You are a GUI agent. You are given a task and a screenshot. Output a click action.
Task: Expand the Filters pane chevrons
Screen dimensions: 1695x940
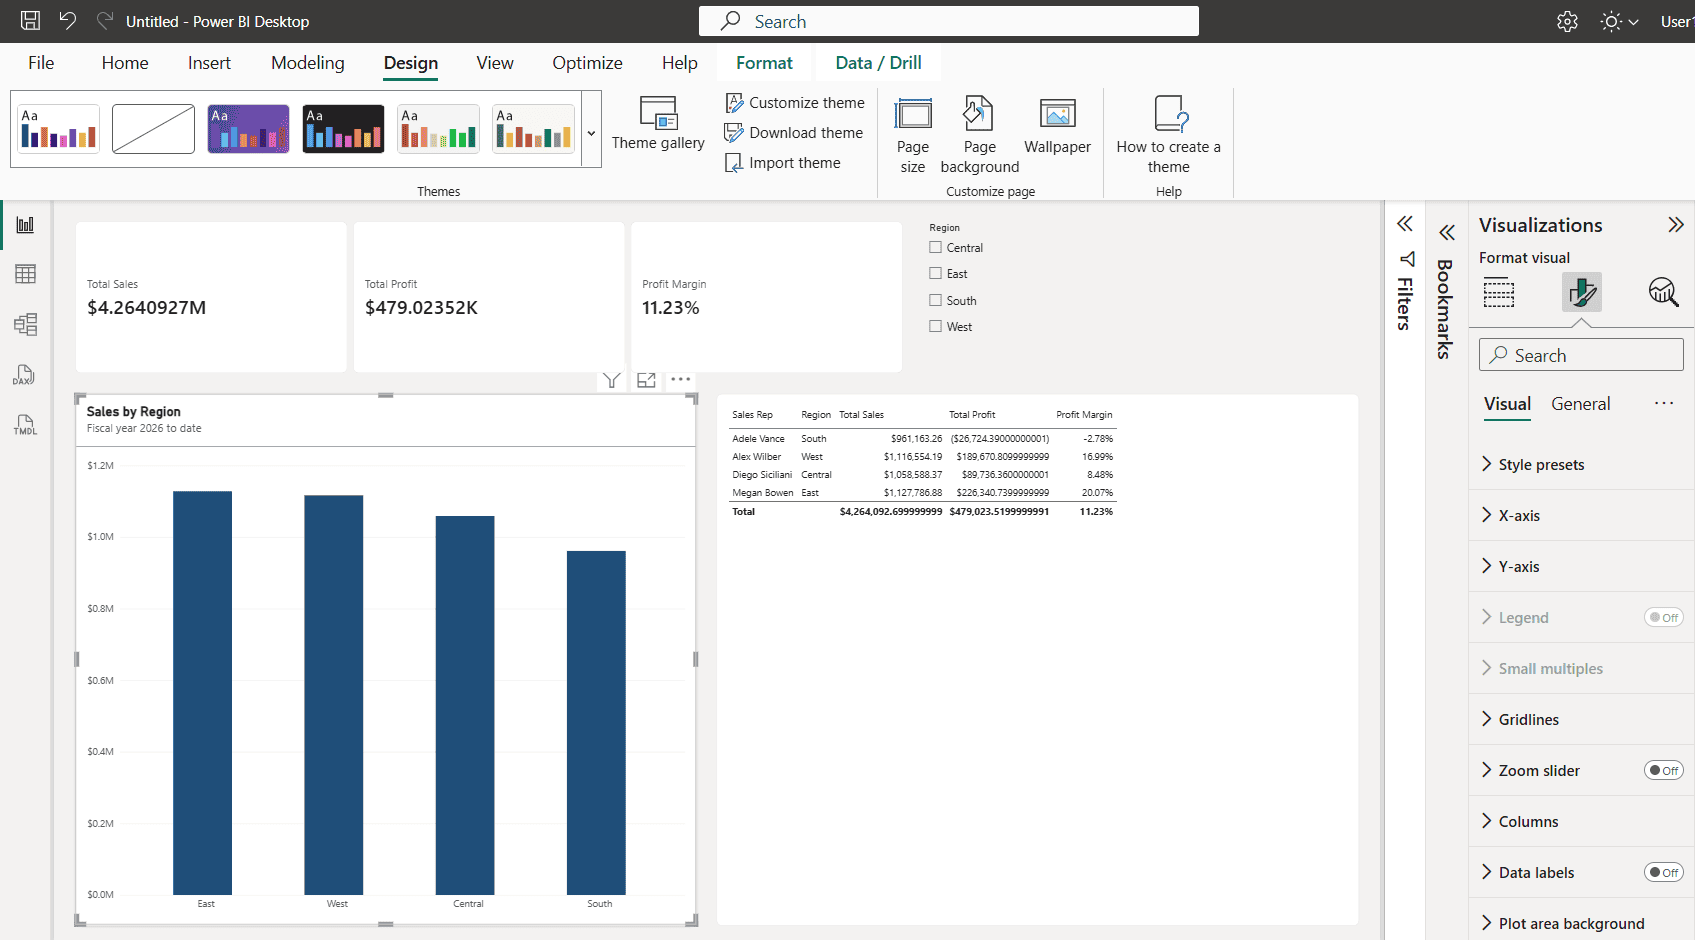(x=1405, y=224)
